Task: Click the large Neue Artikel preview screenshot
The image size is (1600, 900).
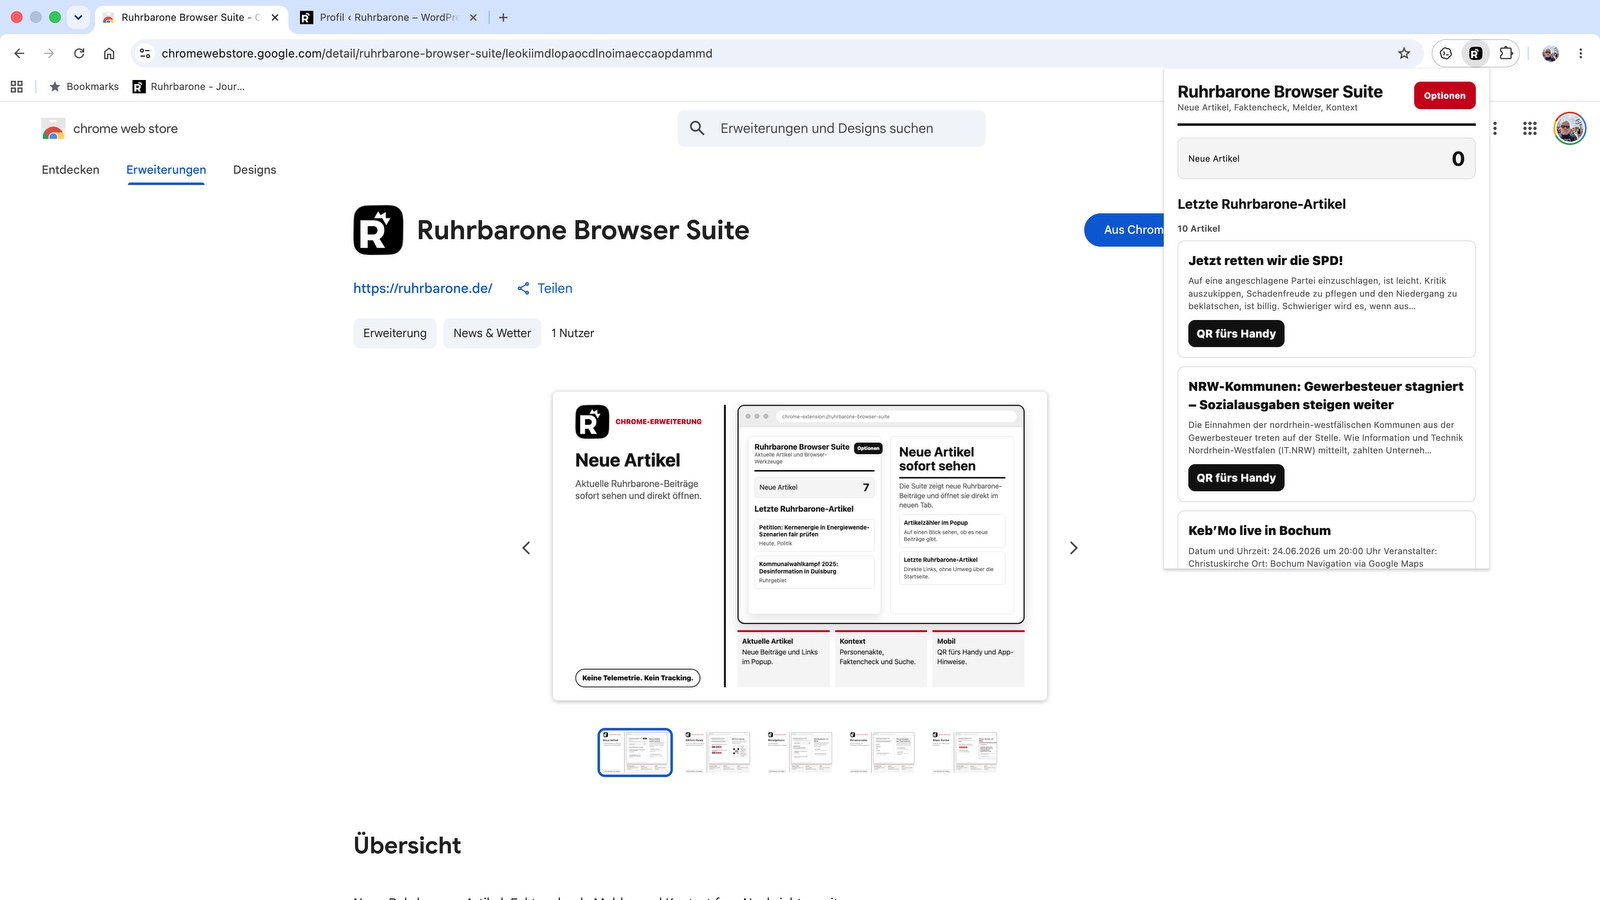Action: (800, 546)
